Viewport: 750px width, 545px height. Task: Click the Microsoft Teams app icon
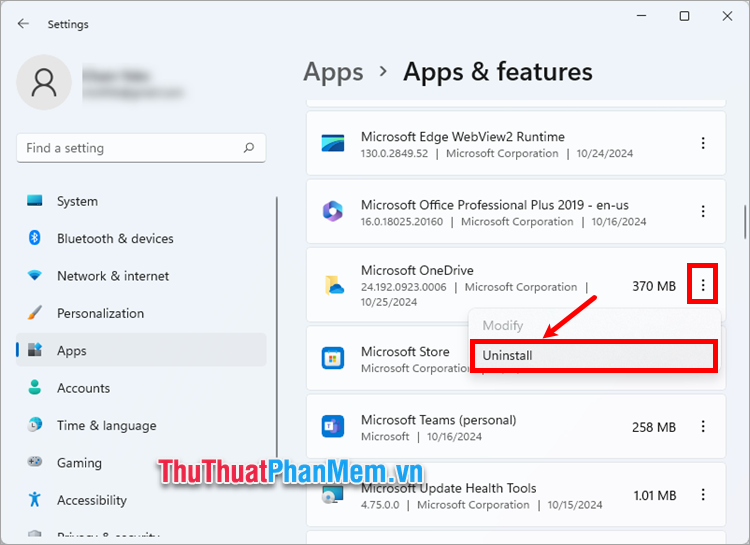pos(332,426)
